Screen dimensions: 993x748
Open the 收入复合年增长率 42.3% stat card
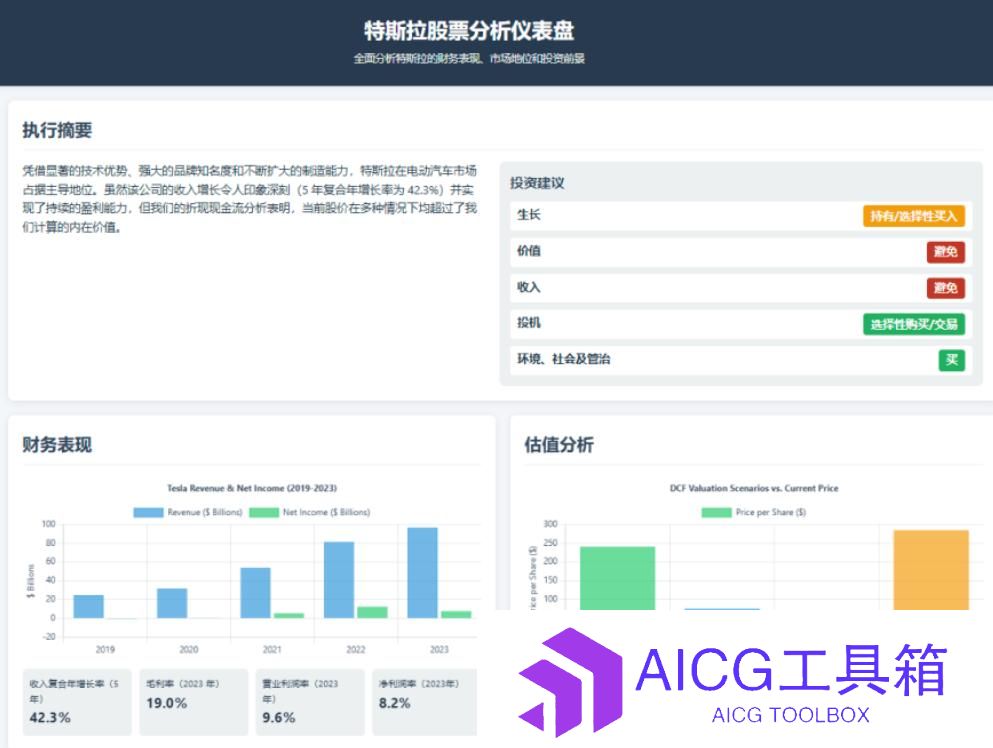(x=77, y=702)
